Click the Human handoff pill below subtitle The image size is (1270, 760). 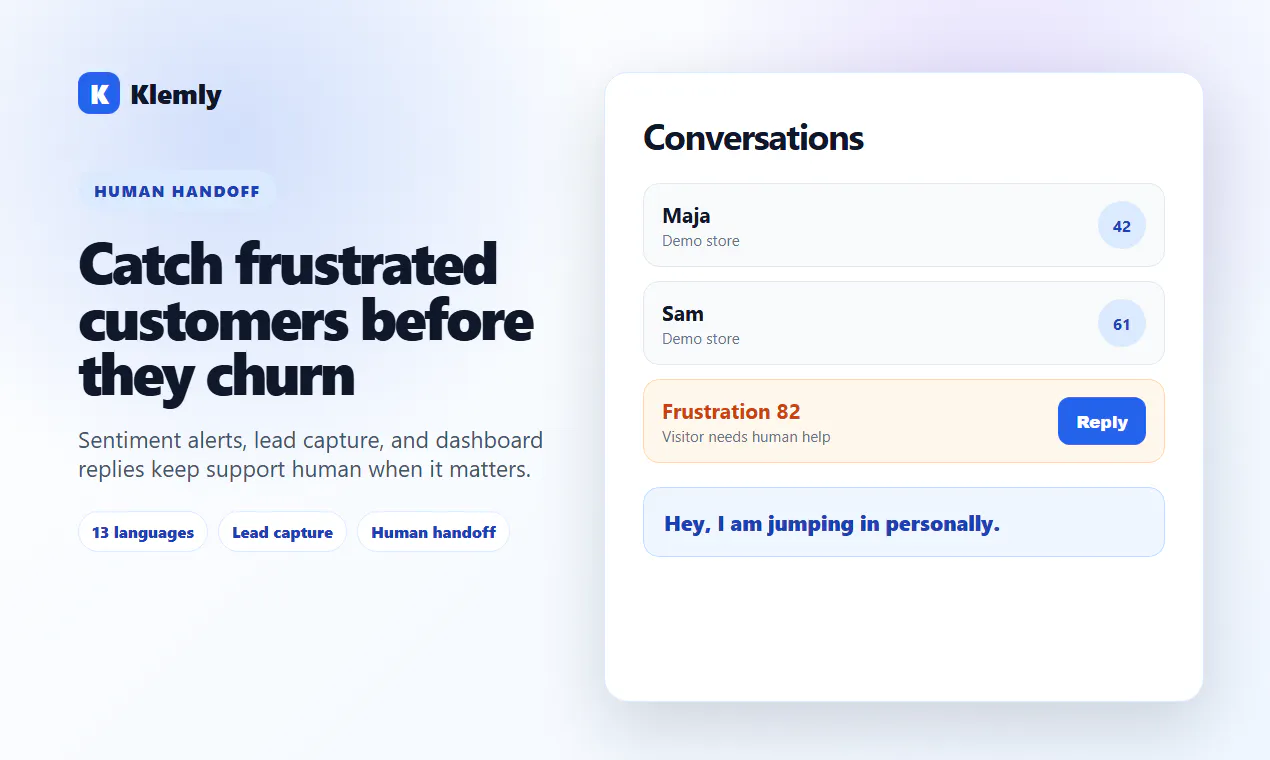tap(433, 532)
